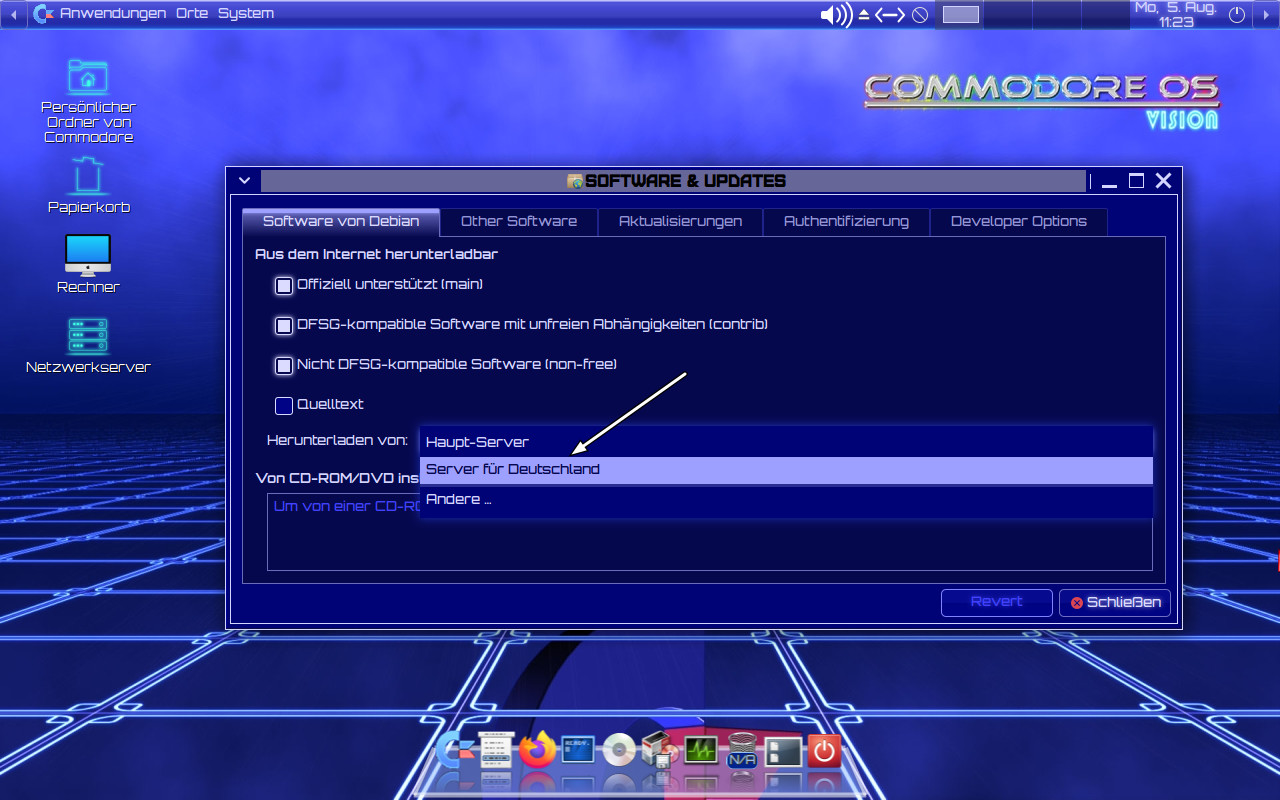Disable Nicht DFSG-kompatible Software (non-free)
This screenshot has height=800, width=1280.
tap(283, 365)
